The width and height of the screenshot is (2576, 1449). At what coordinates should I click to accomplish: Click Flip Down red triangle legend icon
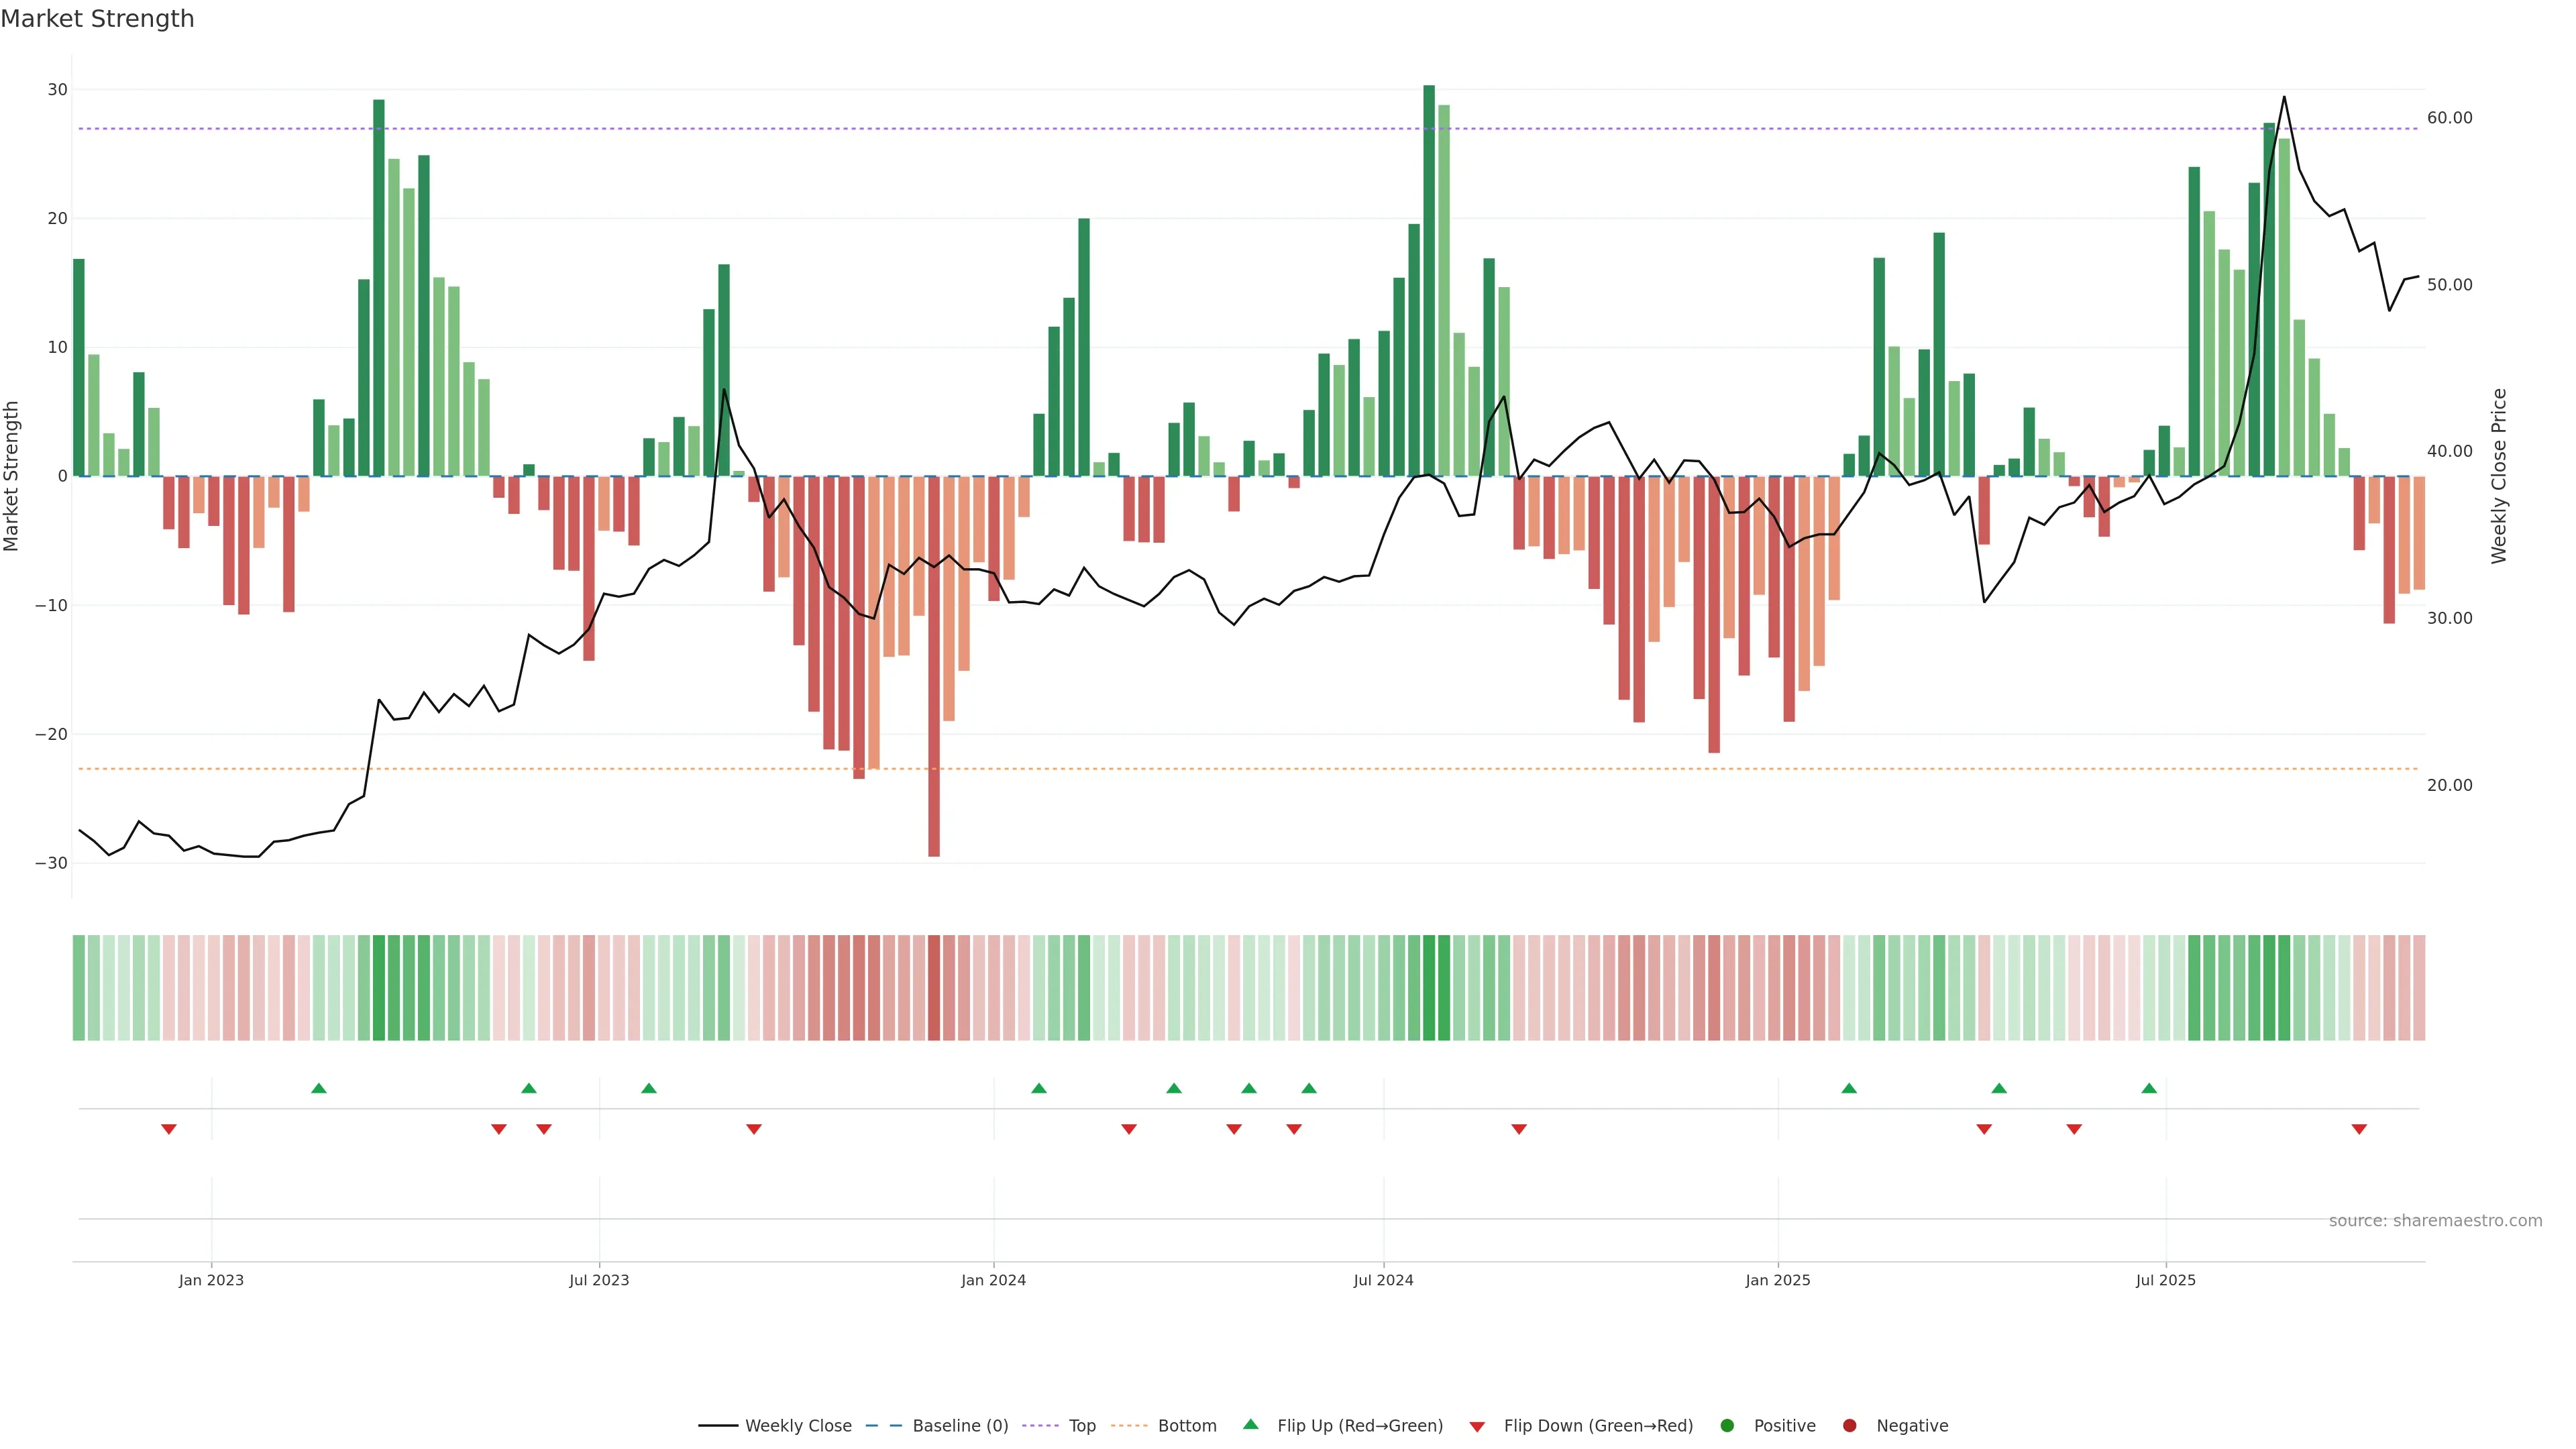tap(1477, 1427)
